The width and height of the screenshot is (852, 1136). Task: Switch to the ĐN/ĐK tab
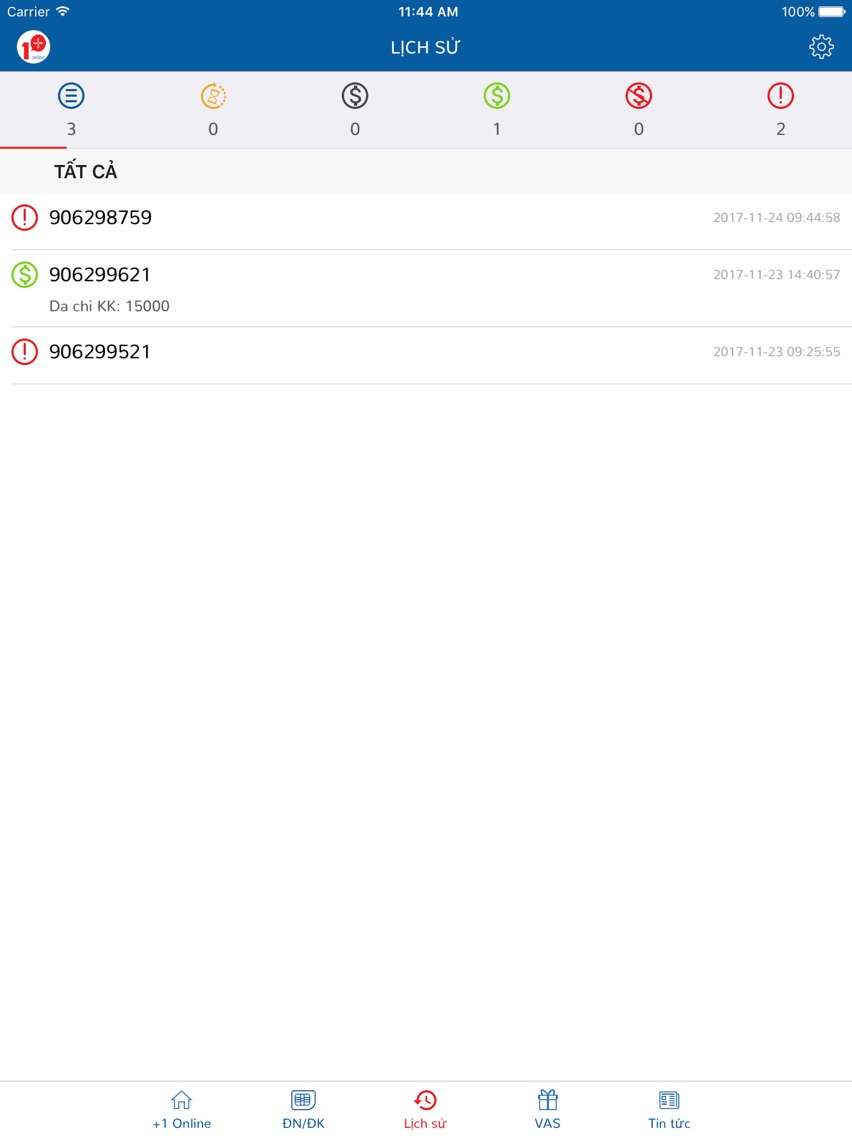point(304,1110)
